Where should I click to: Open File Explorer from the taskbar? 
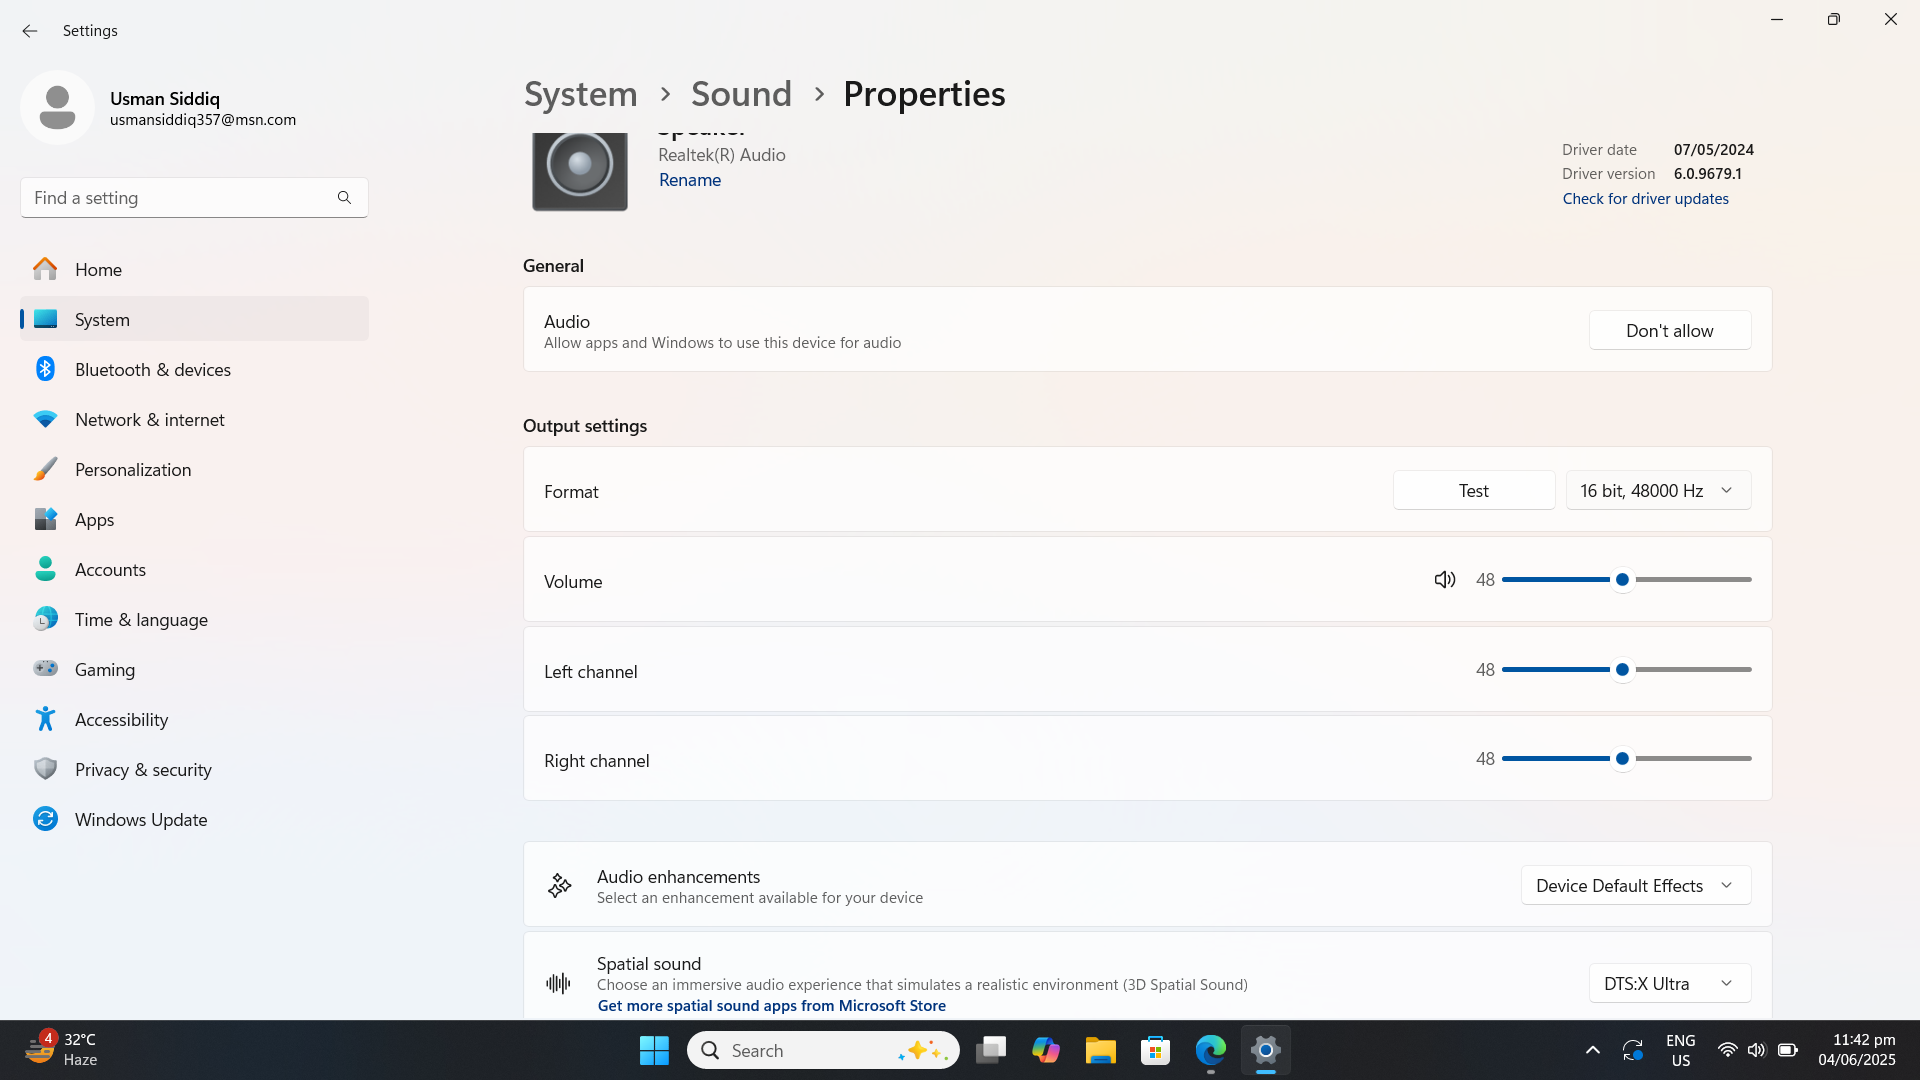coord(1100,1050)
